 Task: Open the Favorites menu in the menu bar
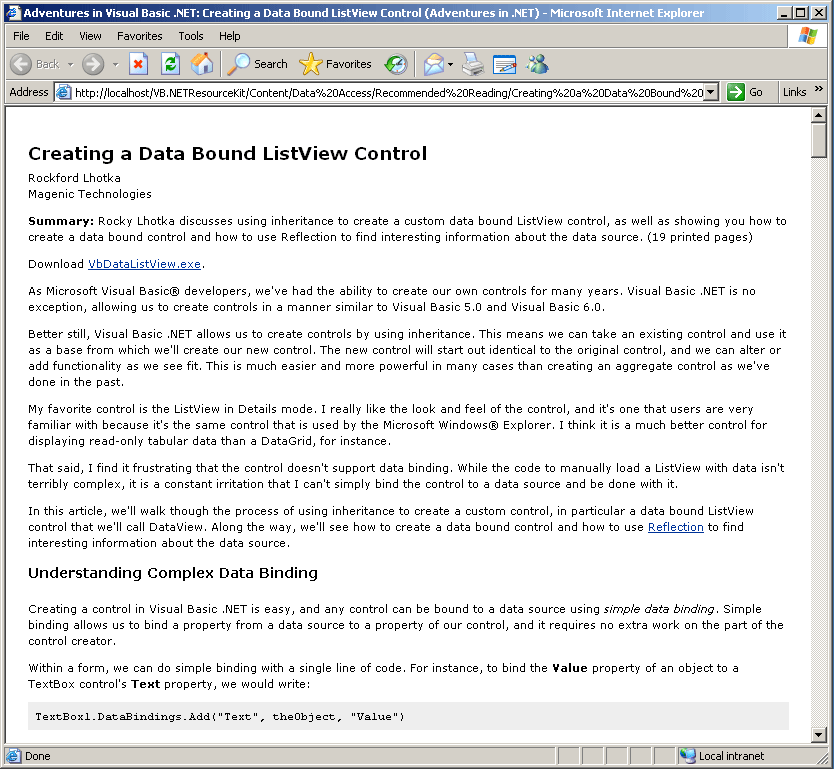139,36
